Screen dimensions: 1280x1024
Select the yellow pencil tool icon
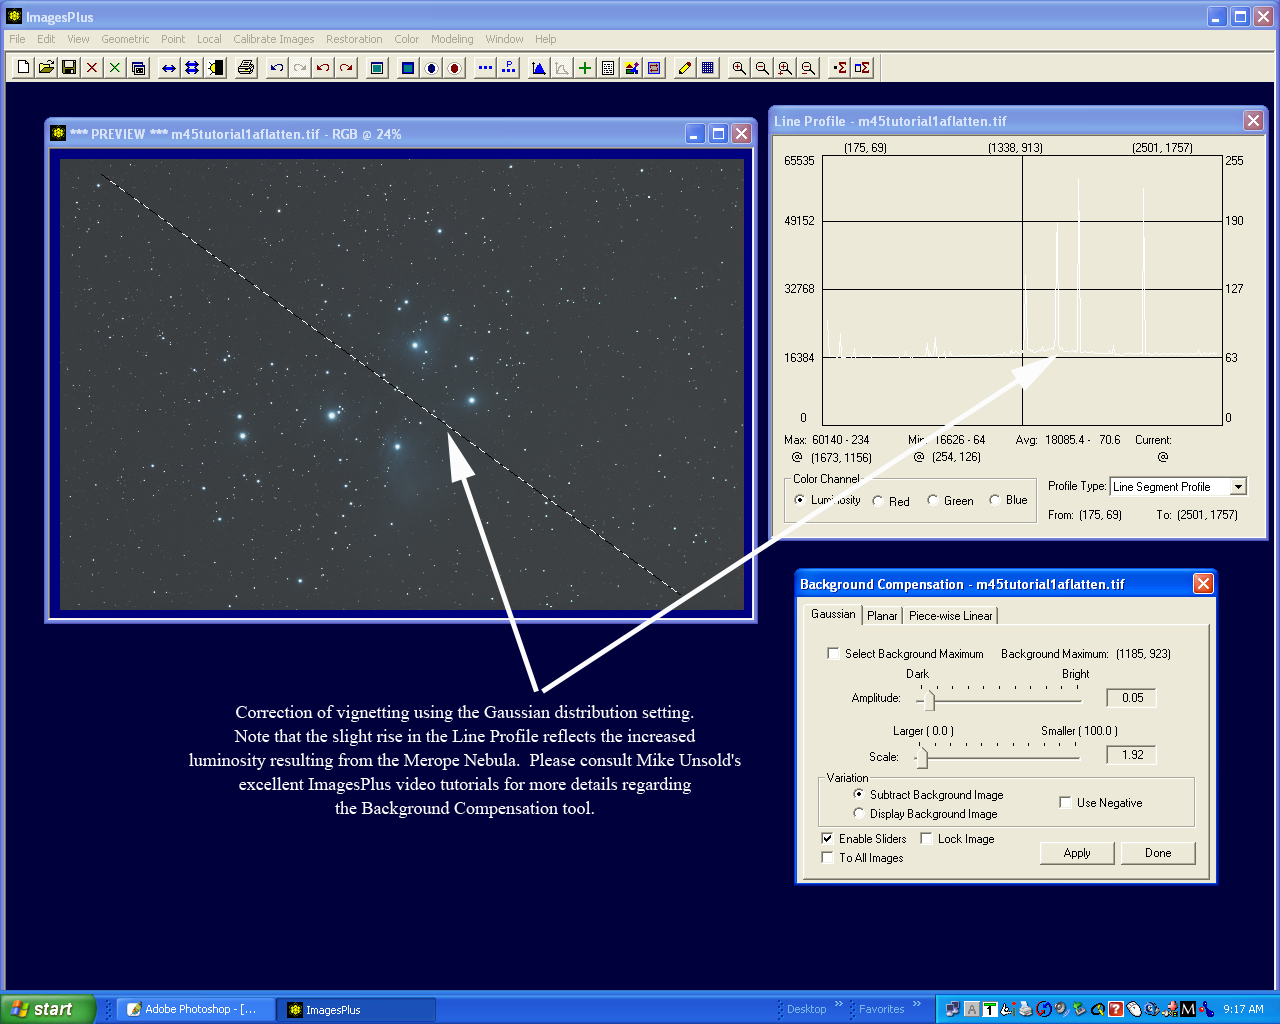coord(685,68)
